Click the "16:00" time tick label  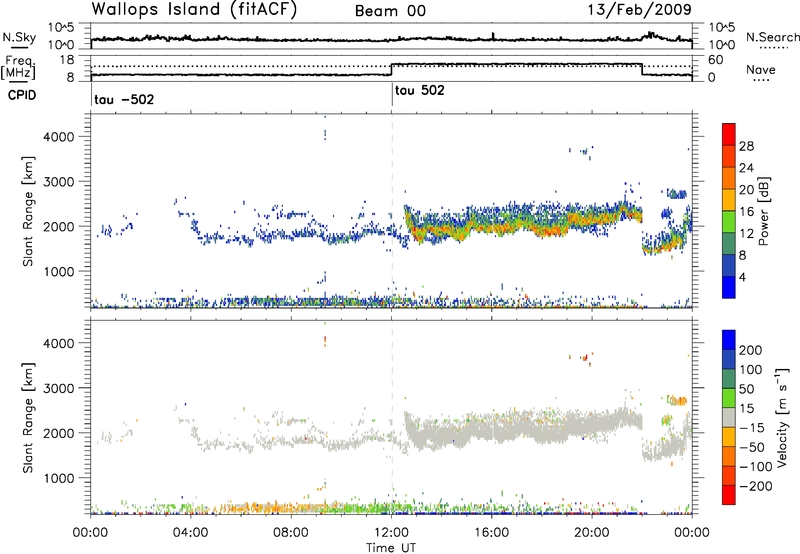pos(491,533)
